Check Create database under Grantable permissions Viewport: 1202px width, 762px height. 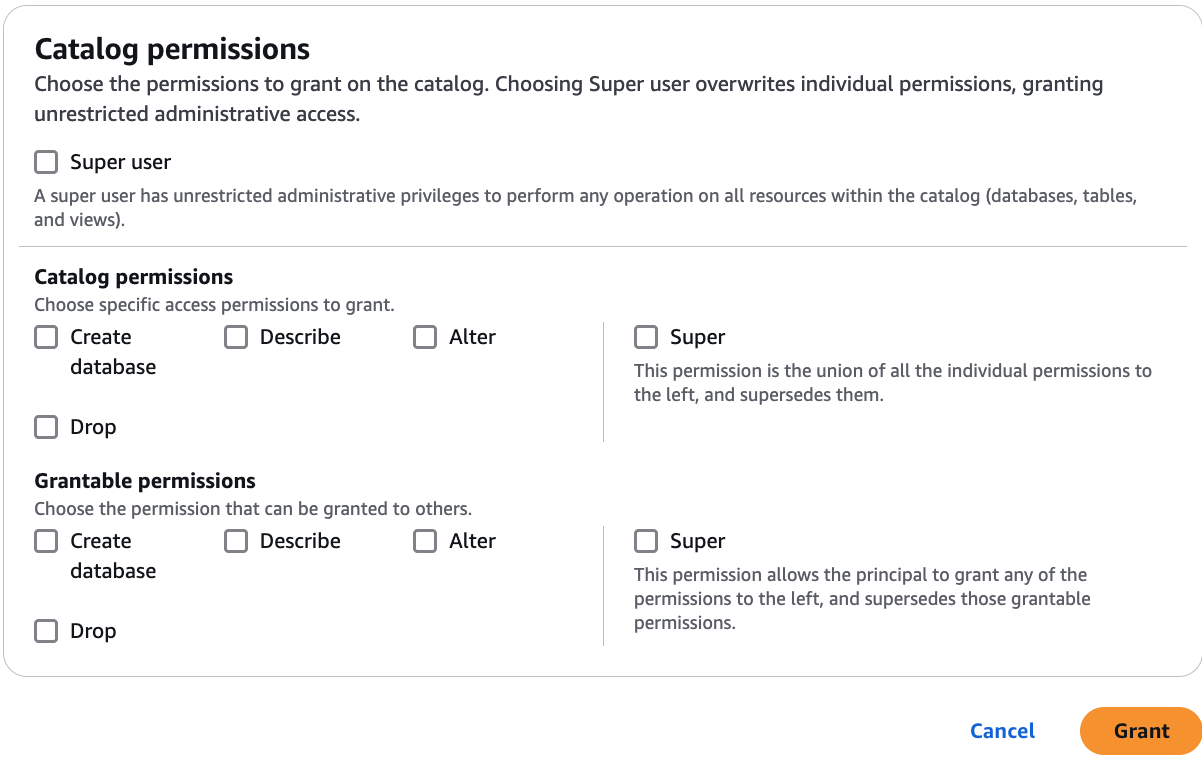tap(46, 541)
